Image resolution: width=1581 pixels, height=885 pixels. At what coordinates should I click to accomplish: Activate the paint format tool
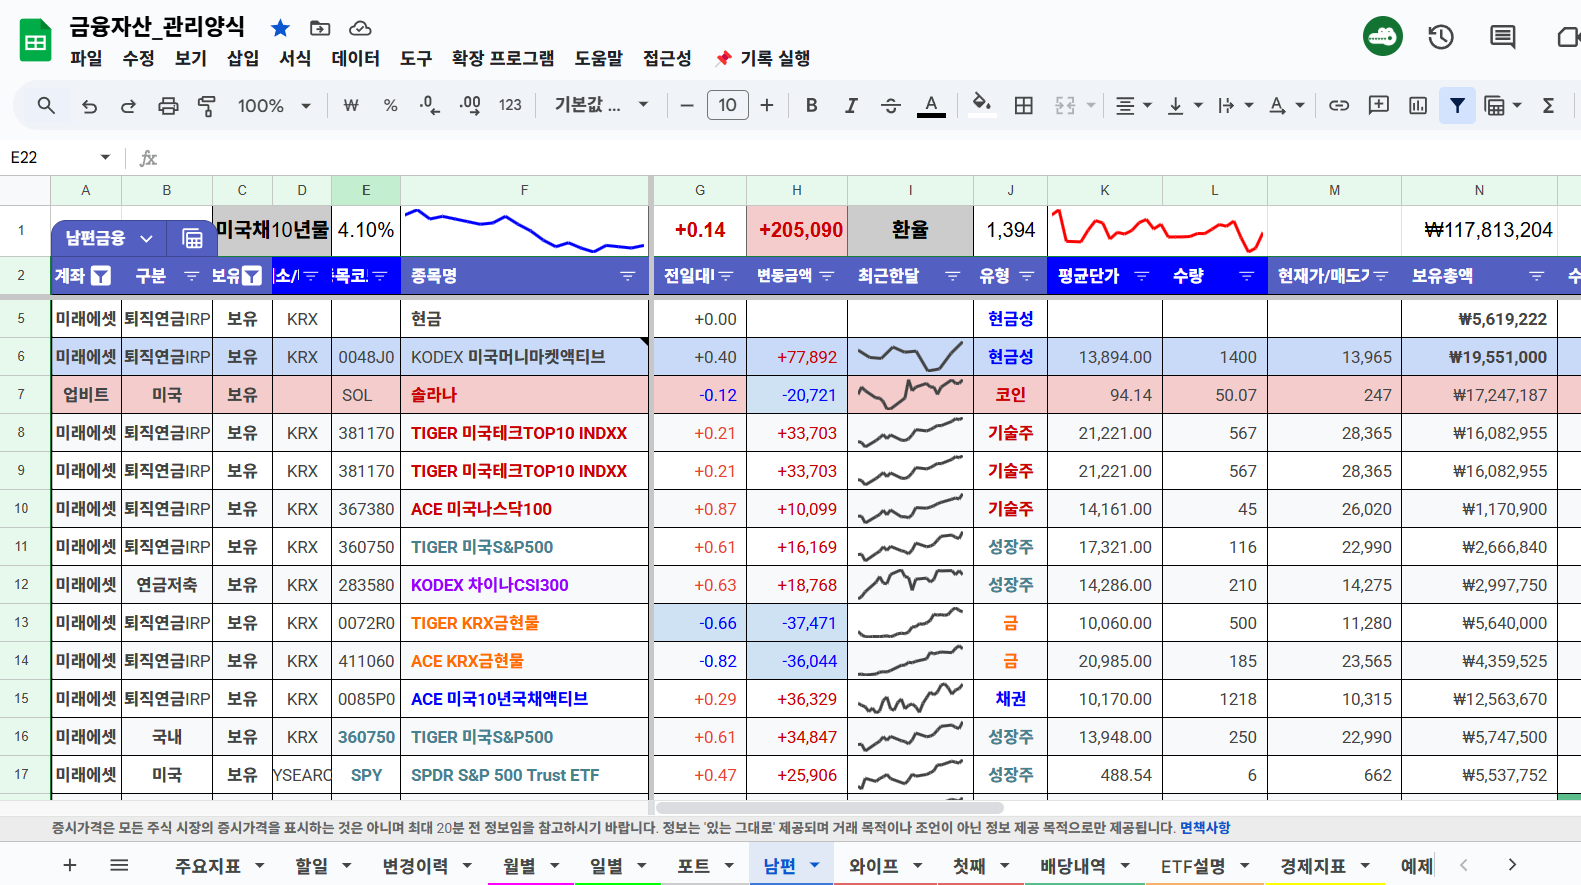click(x=207, y=105)
